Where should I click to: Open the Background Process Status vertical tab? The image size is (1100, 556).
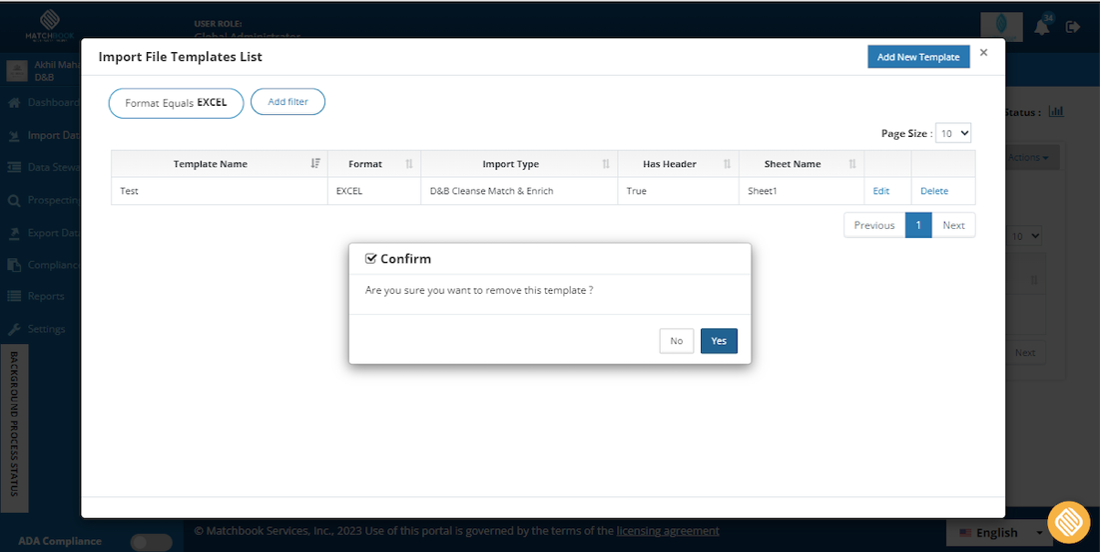[x=15, y=428]
